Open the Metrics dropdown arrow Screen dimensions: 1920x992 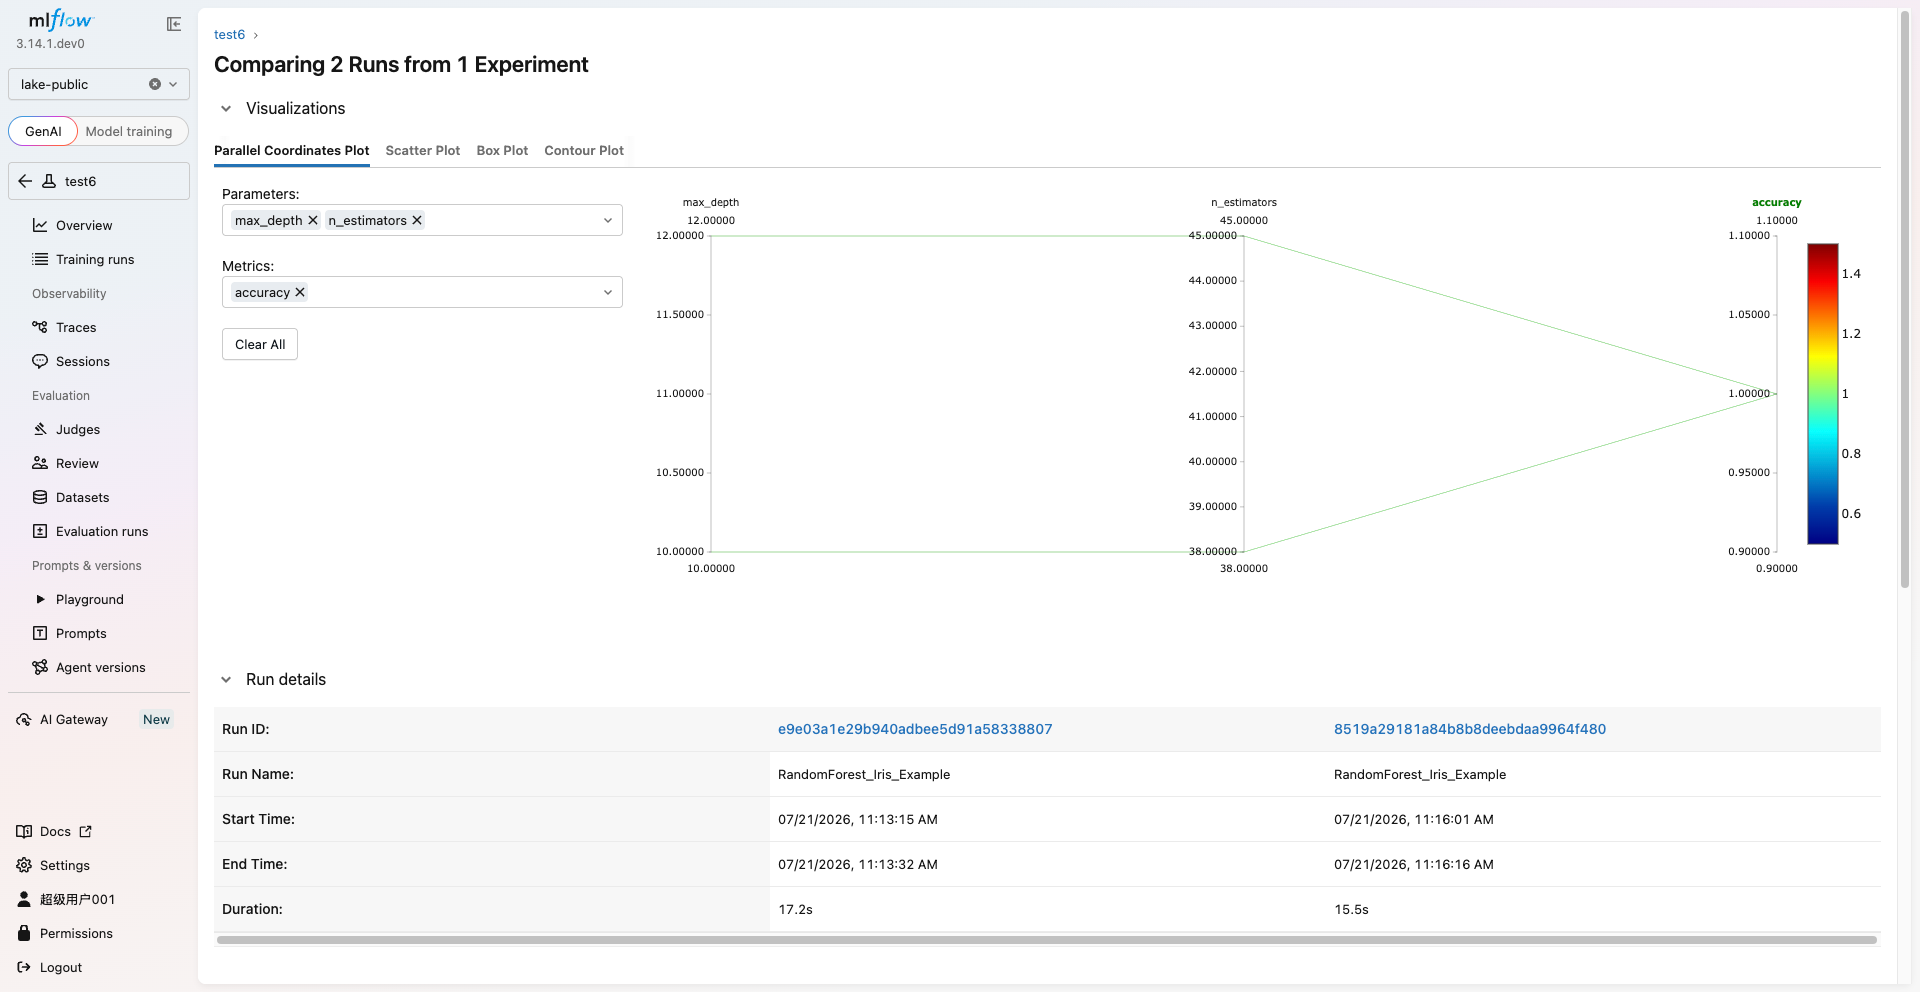(x=607, y=292)
